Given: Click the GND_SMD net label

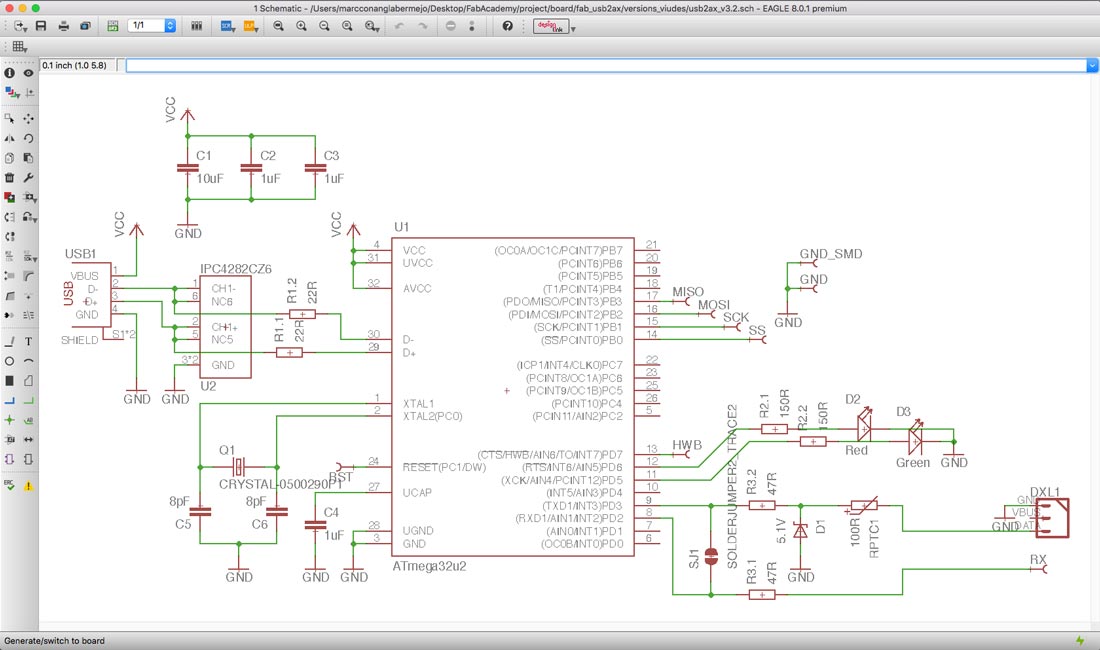Looking at the screenshot, I should pyautogui.click(x=831, y=254).
